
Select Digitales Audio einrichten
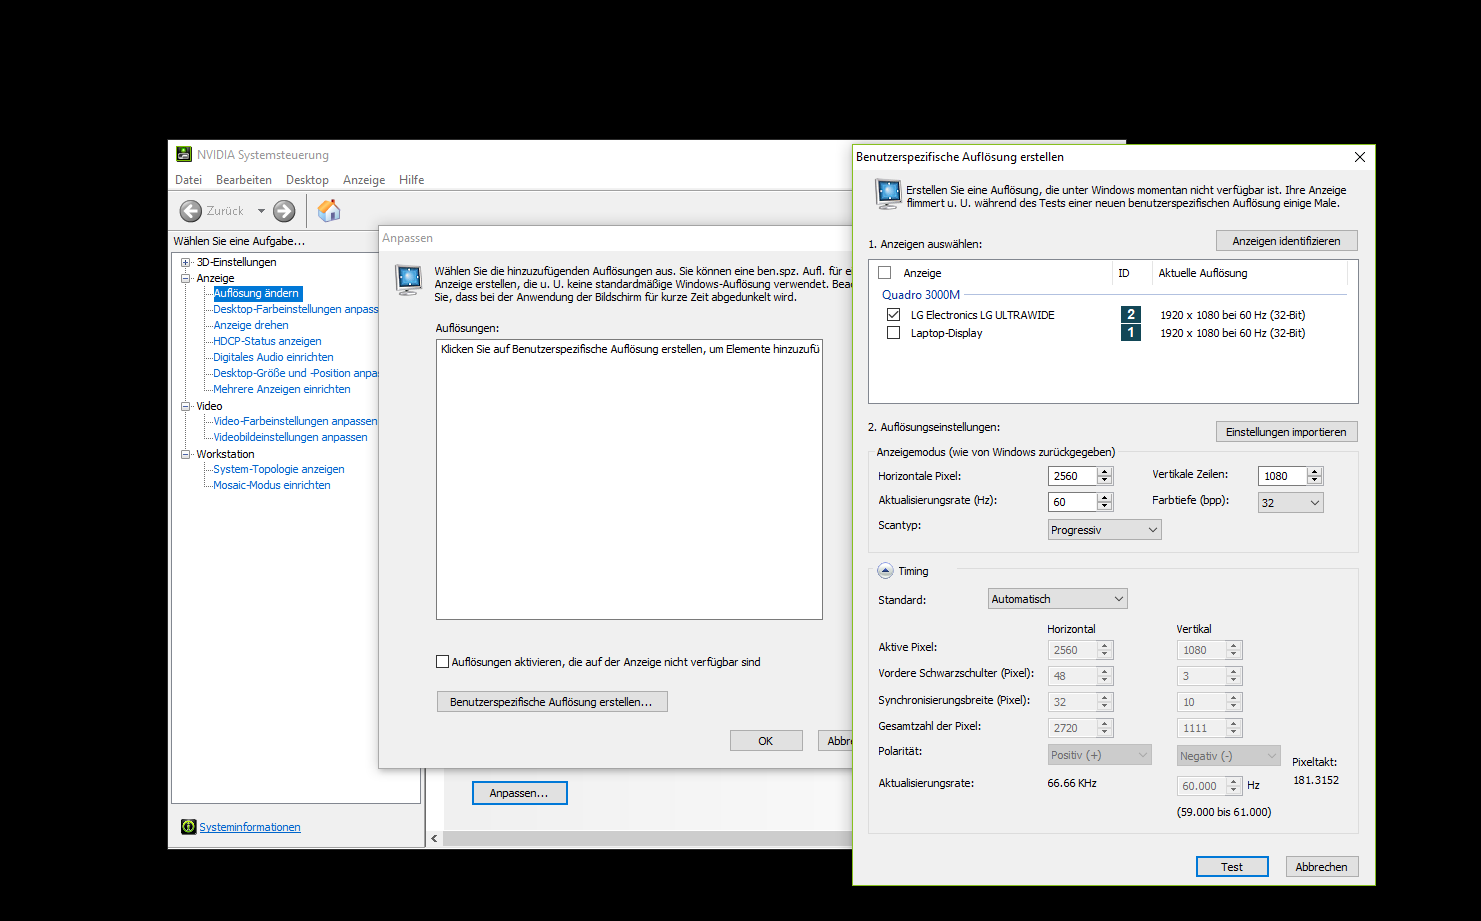[273, 357]
